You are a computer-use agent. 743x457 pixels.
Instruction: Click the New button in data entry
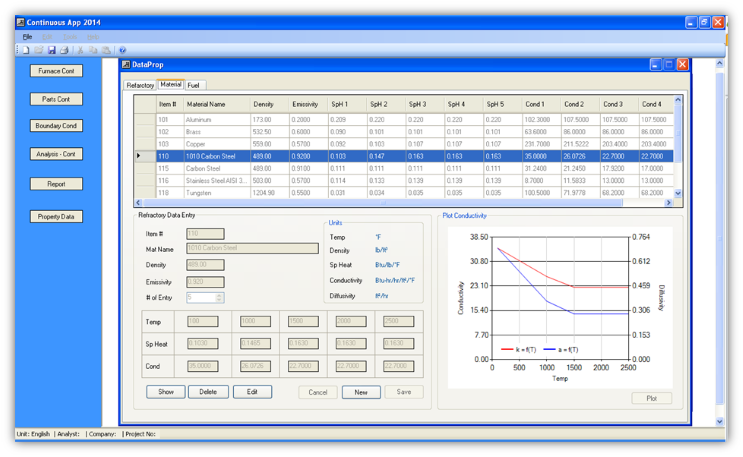[x=361, y=393]
